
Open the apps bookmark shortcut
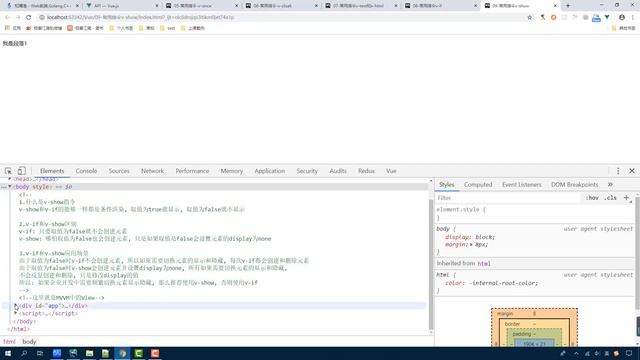[13, 28]
